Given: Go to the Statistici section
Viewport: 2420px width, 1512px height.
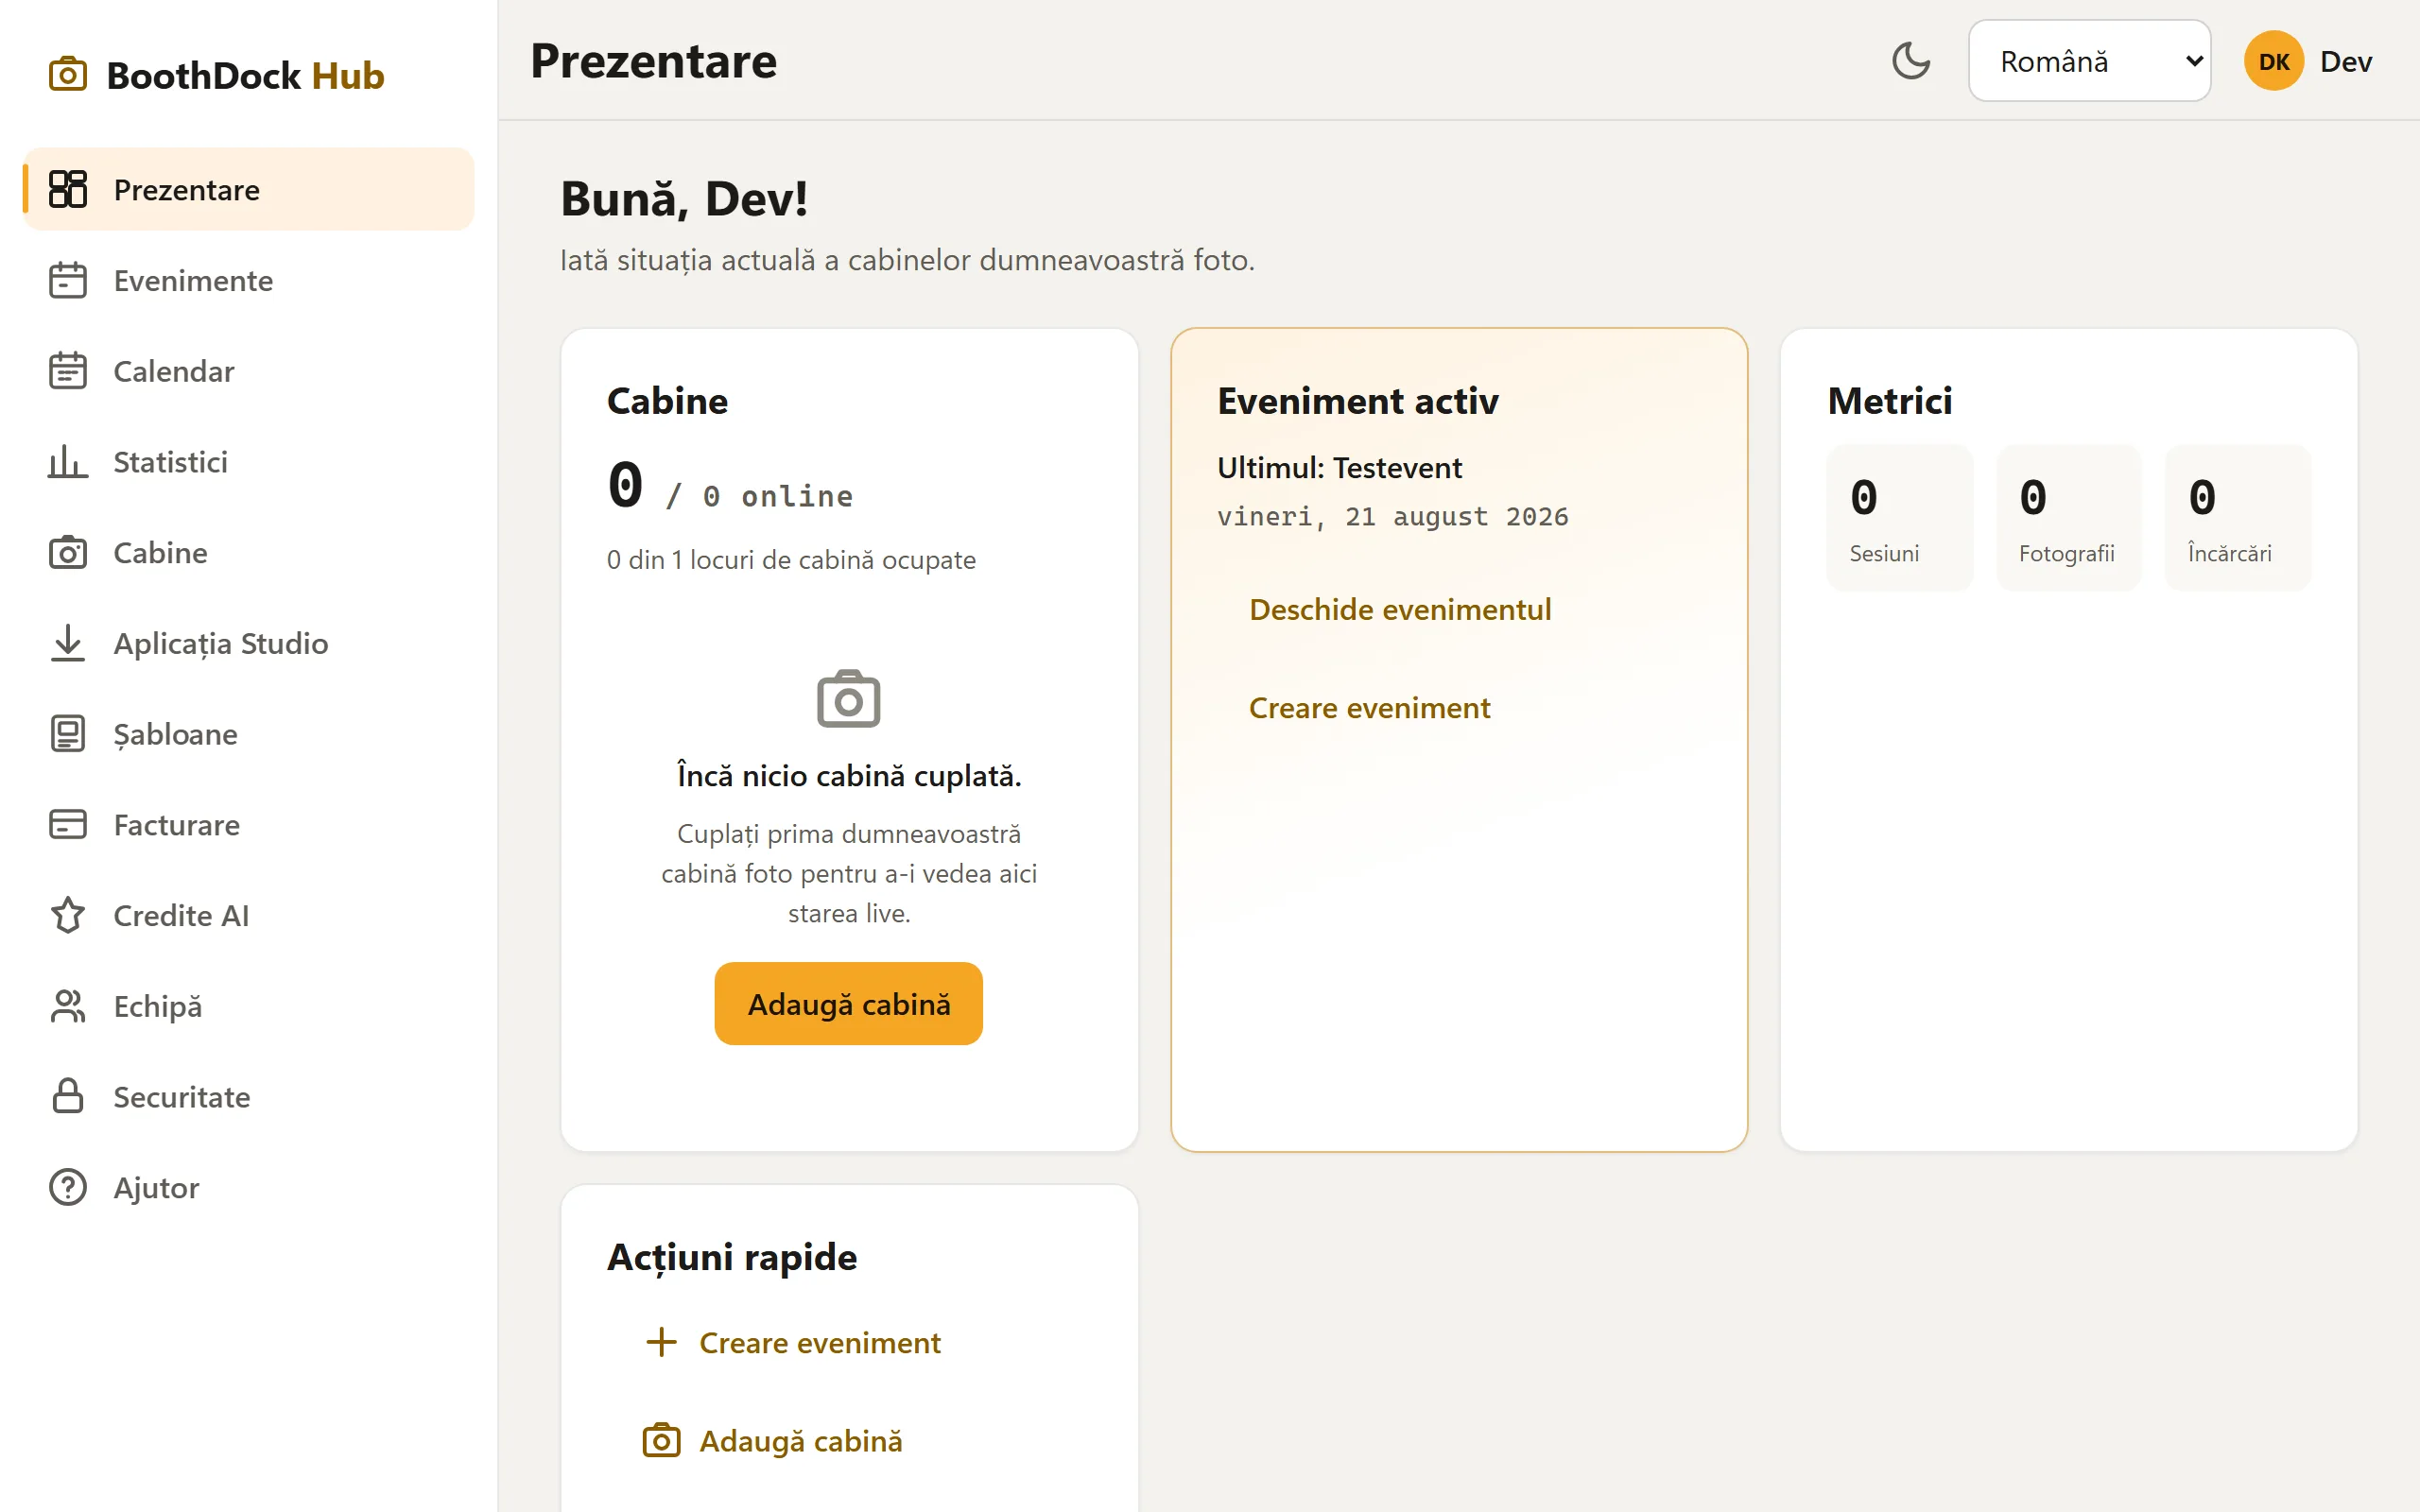Looking at the screenshot, I should [248, 462].
